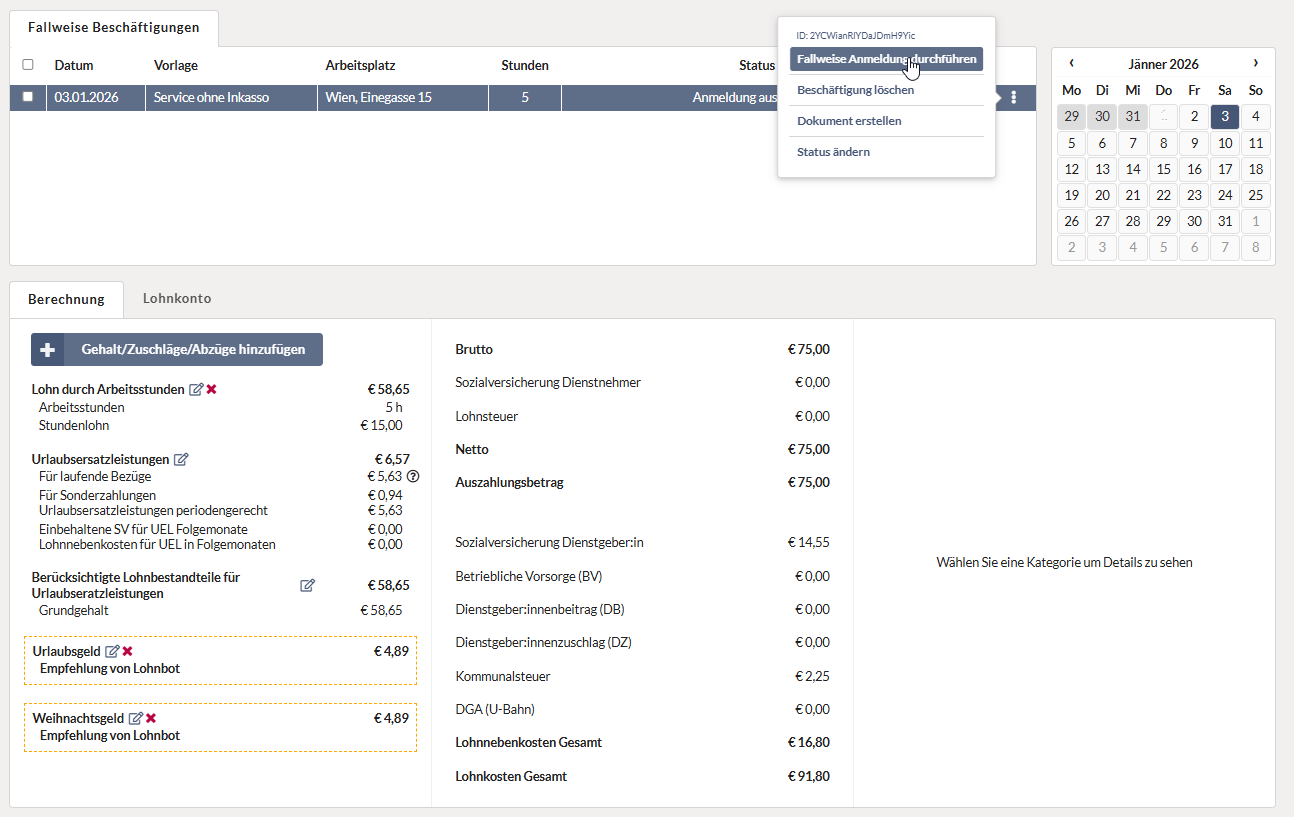The width and height of the screenshot is (1294, 817).
Task: Select calendar day 15 in Jänner 2026
Action: 1164,169
